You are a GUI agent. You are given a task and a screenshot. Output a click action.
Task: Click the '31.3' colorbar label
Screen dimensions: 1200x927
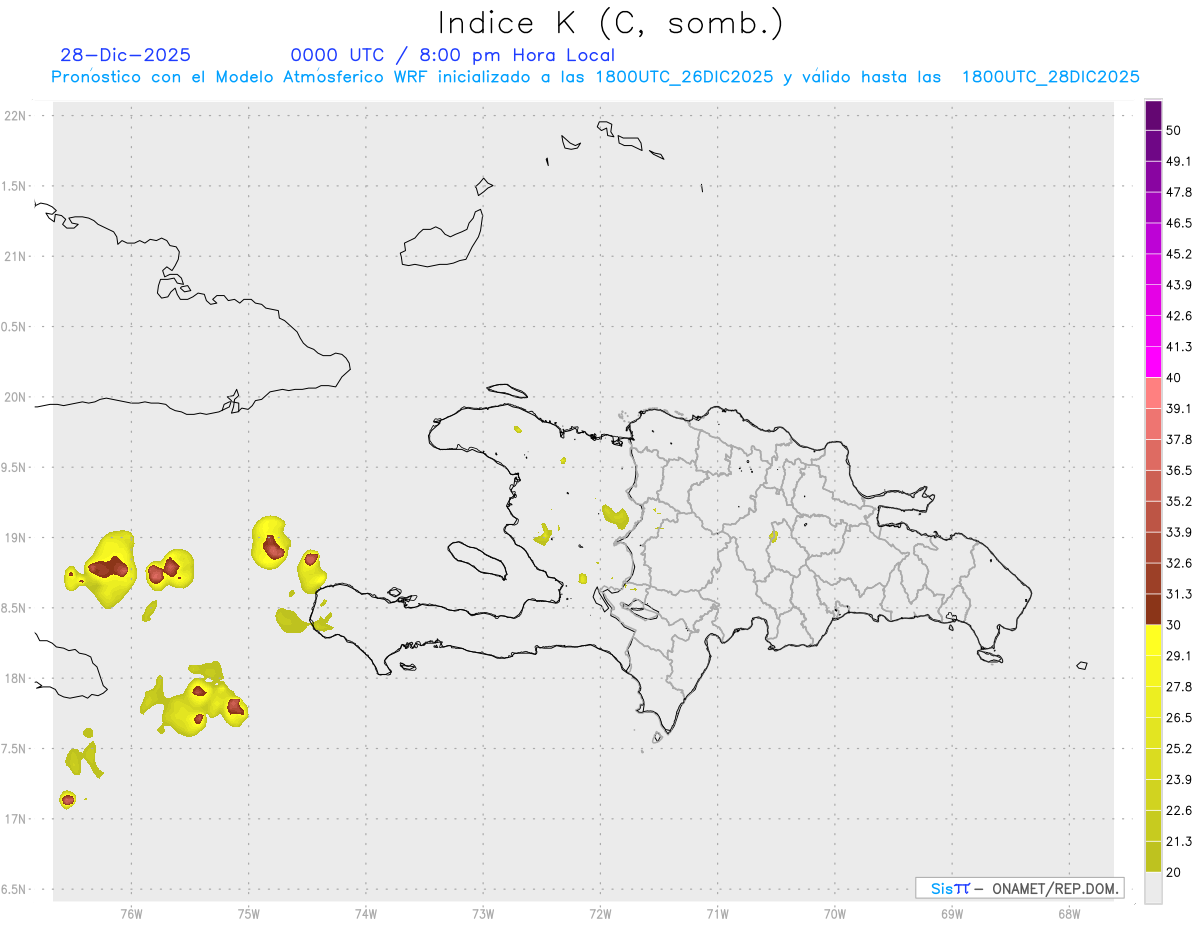tap(1179, 594)
